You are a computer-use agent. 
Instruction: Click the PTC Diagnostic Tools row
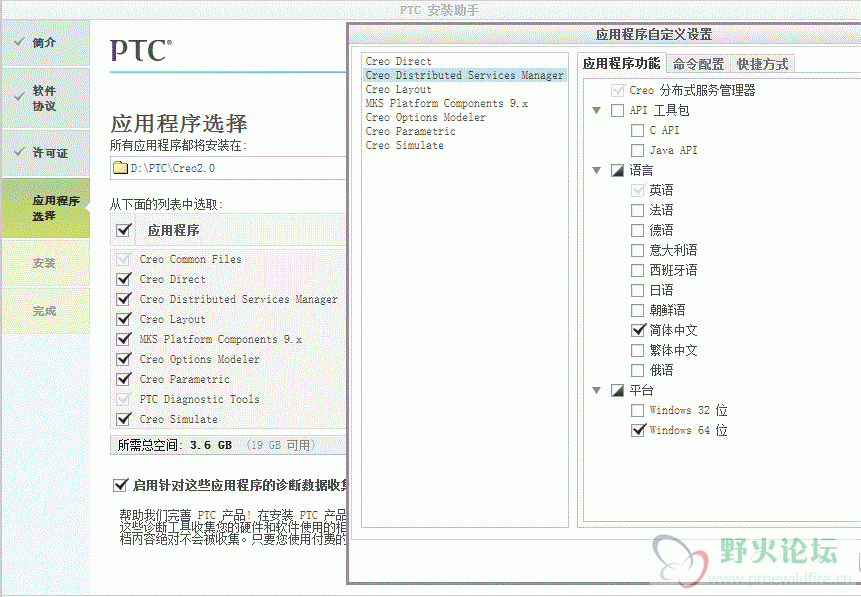pyautogui.click(x=228, y=399)
